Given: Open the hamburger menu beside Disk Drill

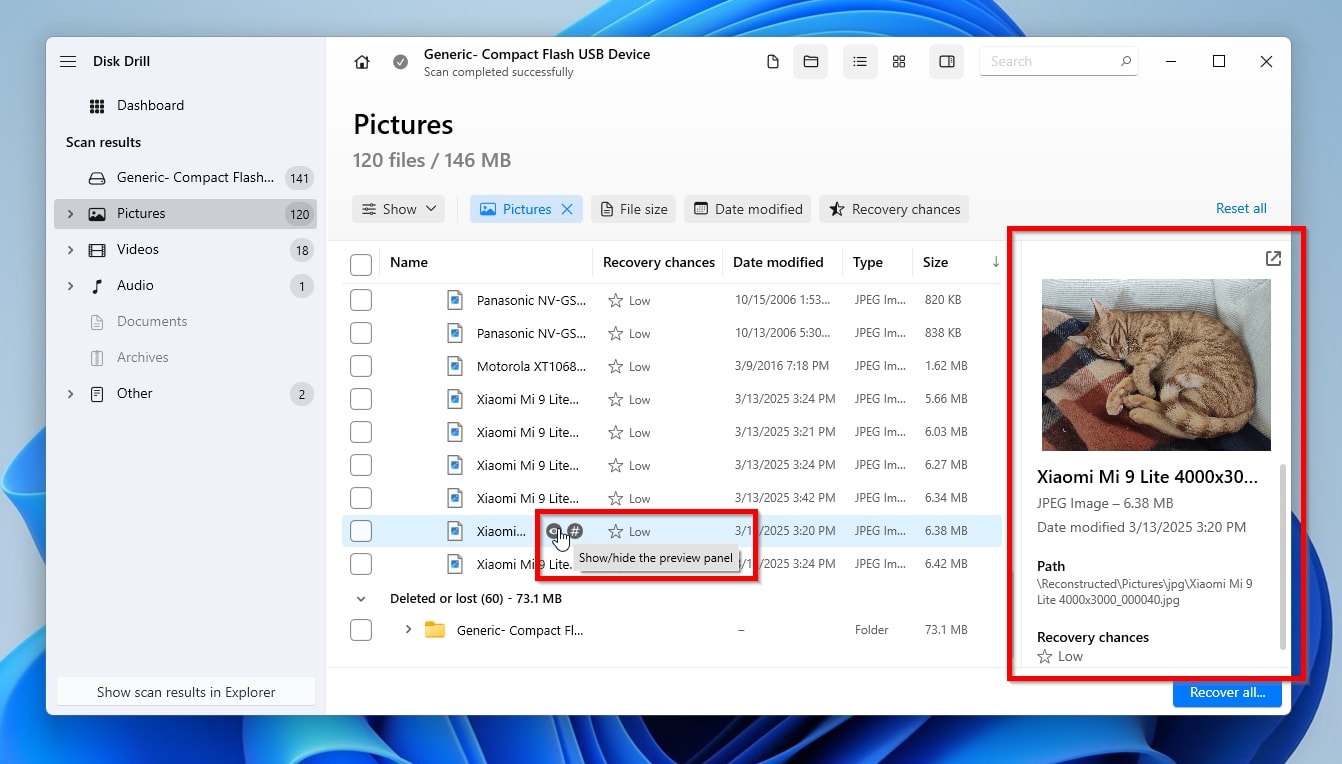Looking at the screenshot, I should 68,62.
